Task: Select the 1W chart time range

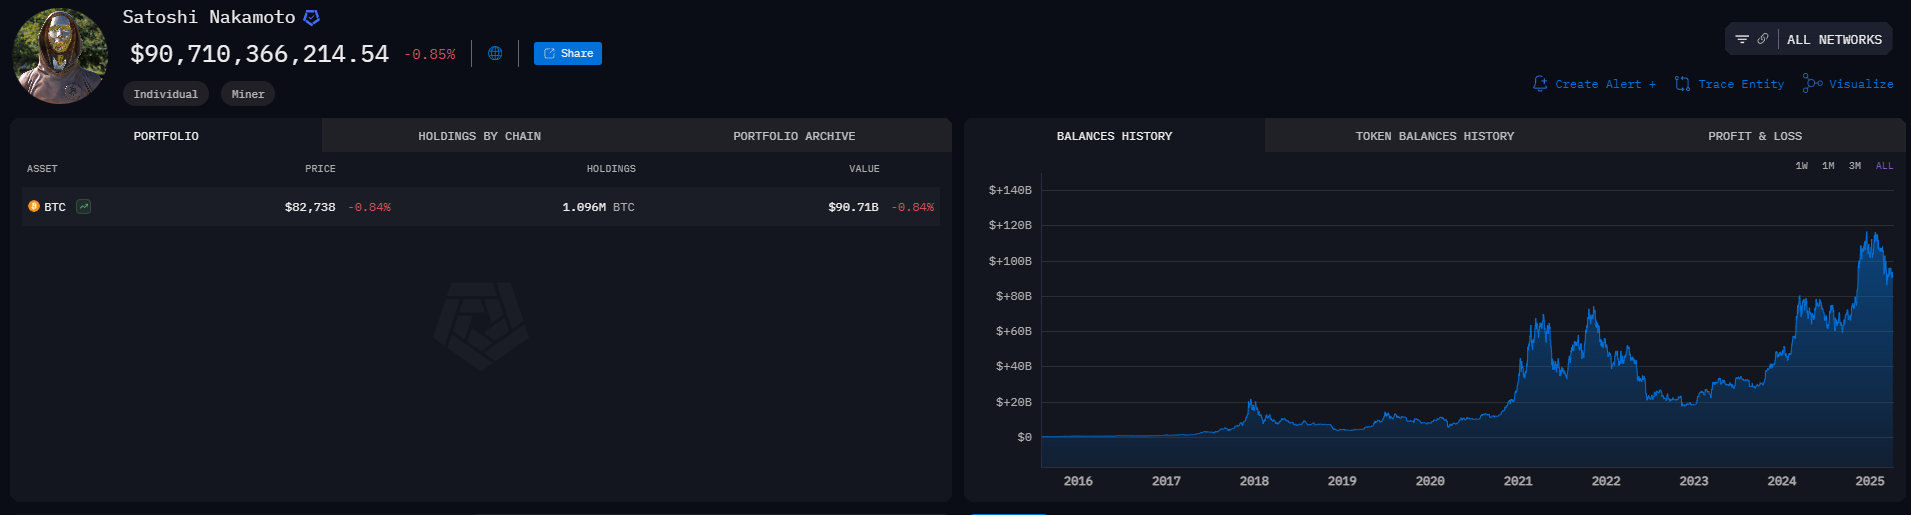Action: [x=1801, y=166]
